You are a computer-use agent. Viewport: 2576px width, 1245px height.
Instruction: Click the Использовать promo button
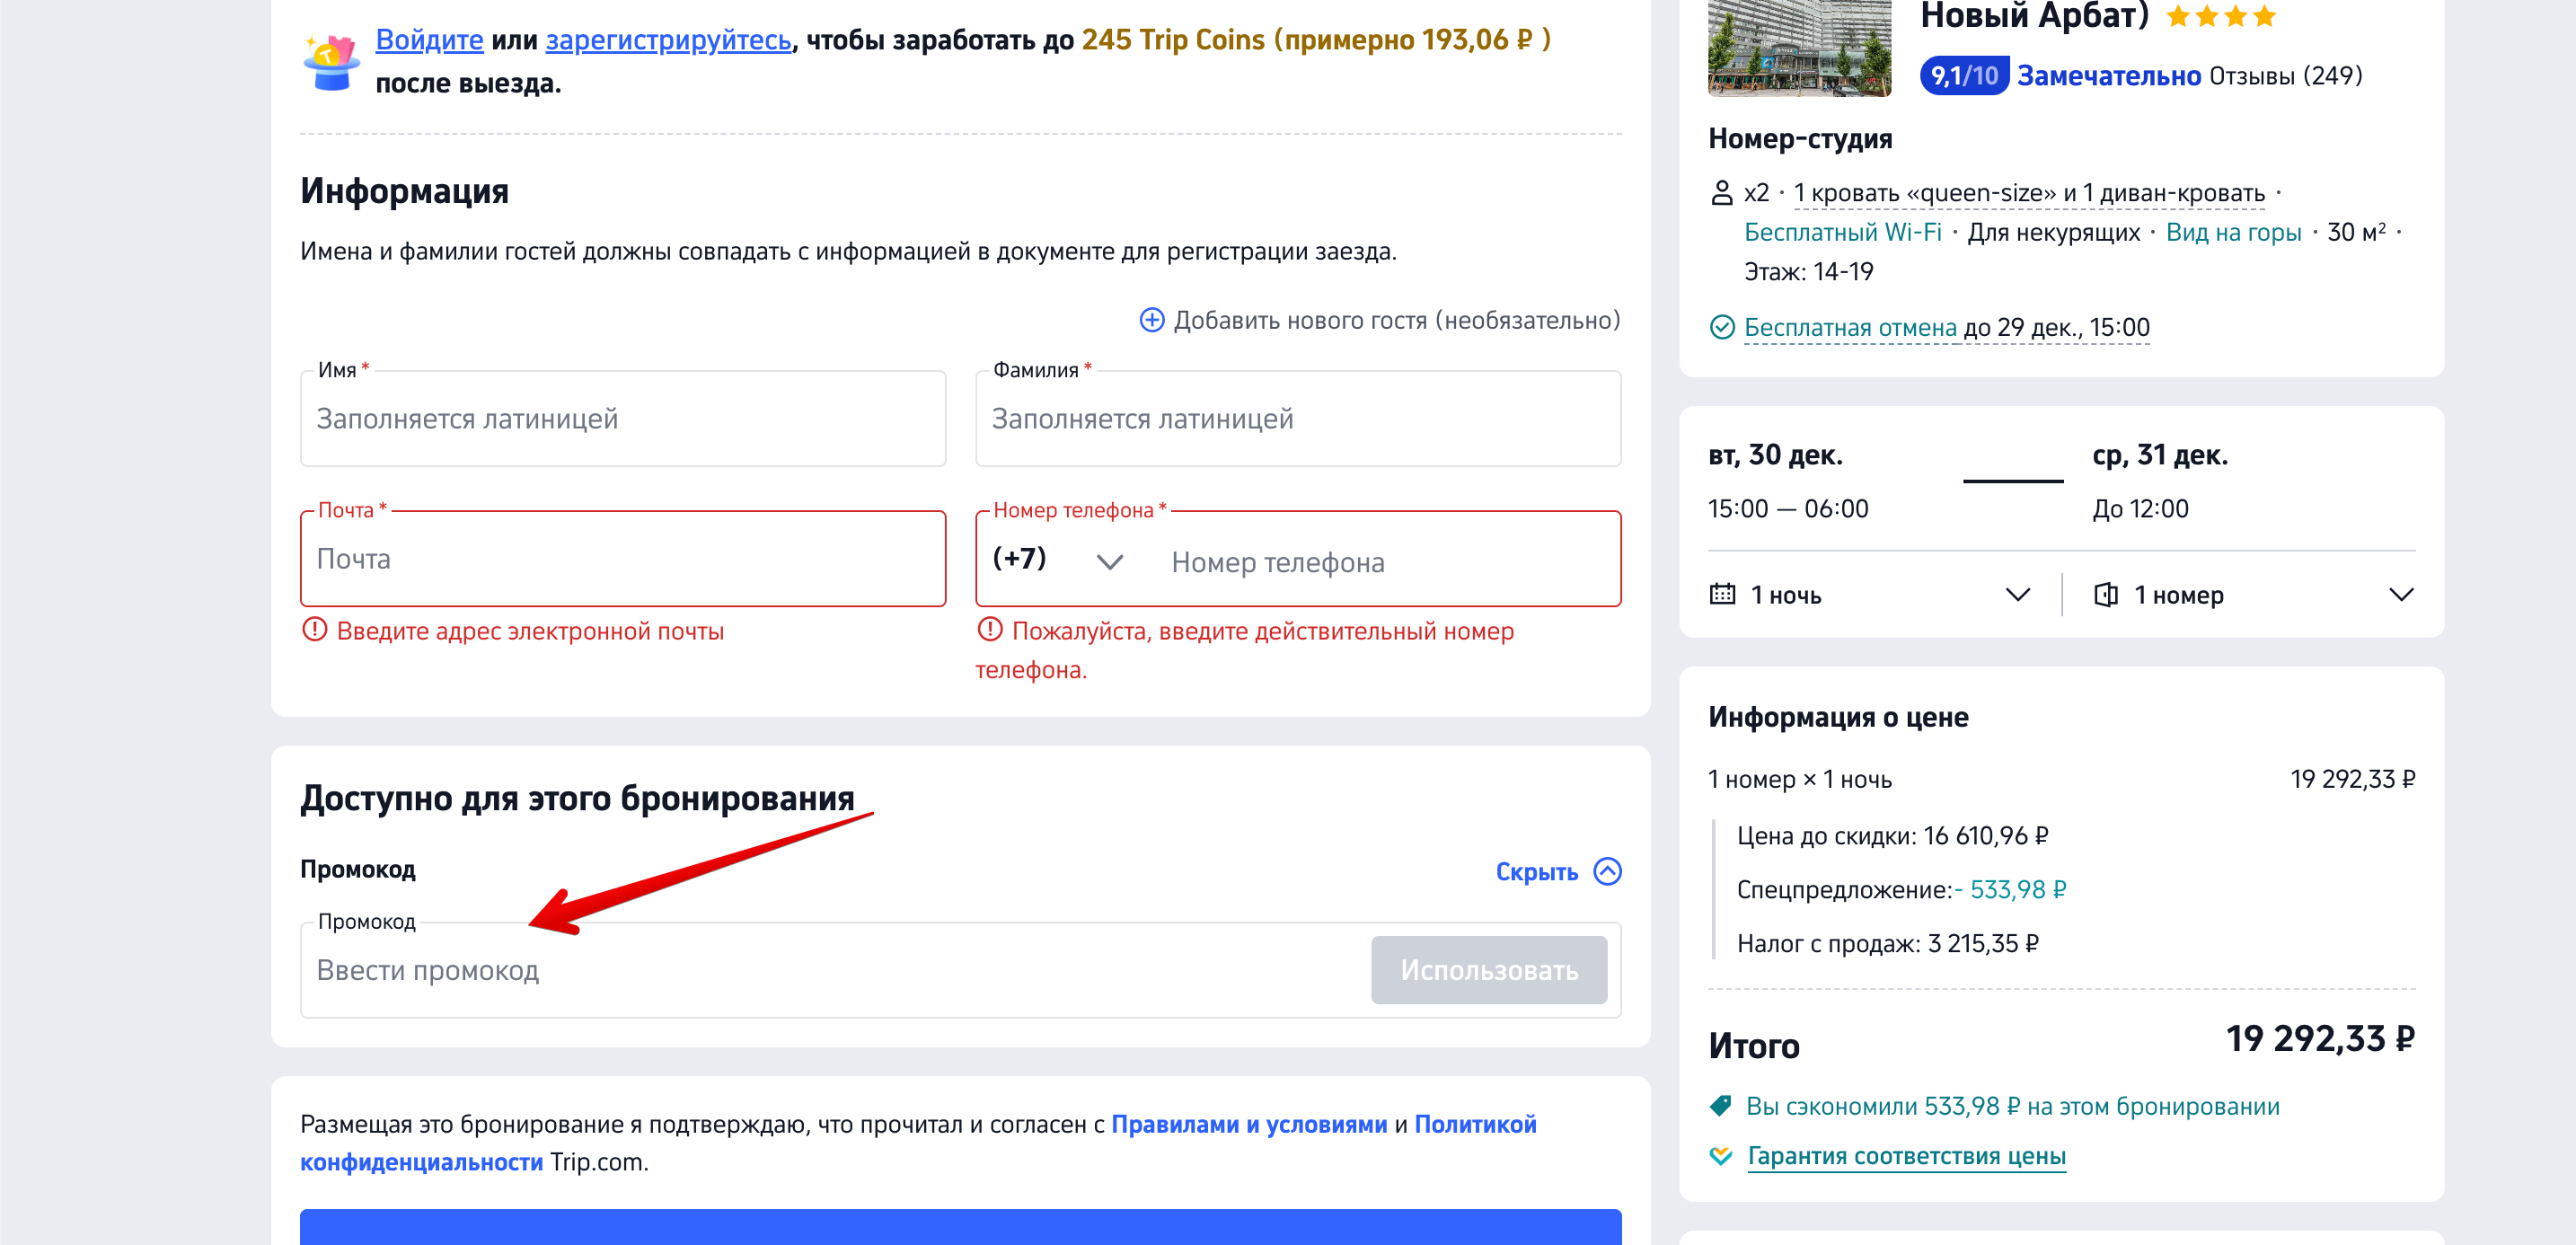tap(1488, 969)
